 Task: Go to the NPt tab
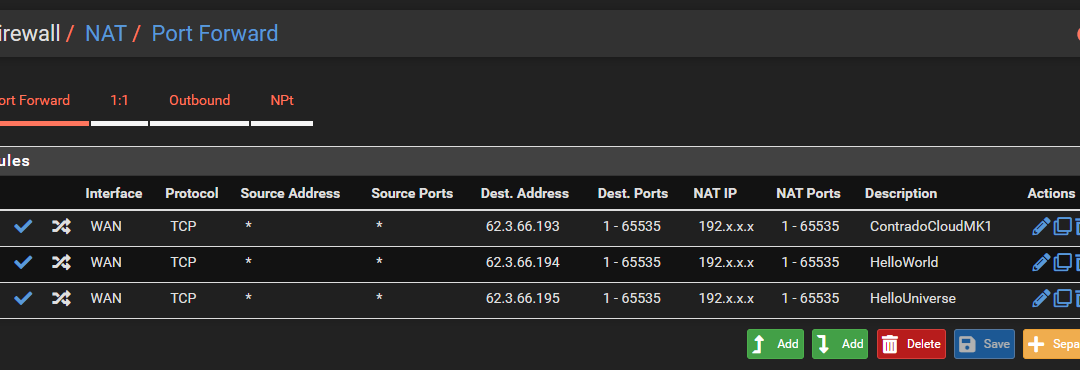(x=282, y=101)
